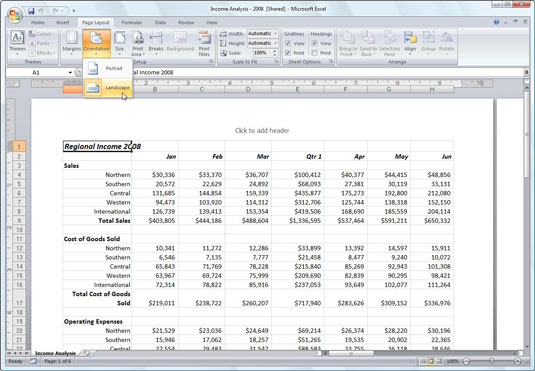
Task: Toggle Headings View checkbox
Action: coord(315,43)
